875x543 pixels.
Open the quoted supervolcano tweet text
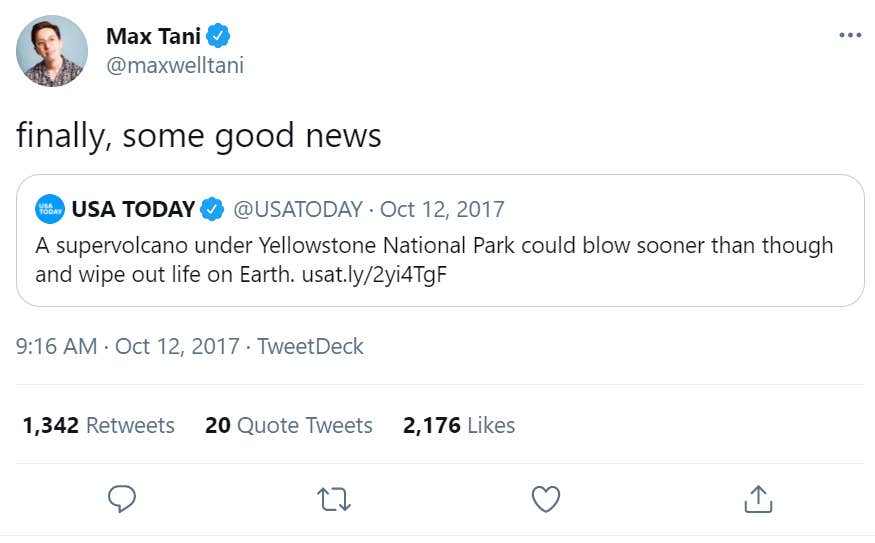pyautogui.click(x=434, y=246)
